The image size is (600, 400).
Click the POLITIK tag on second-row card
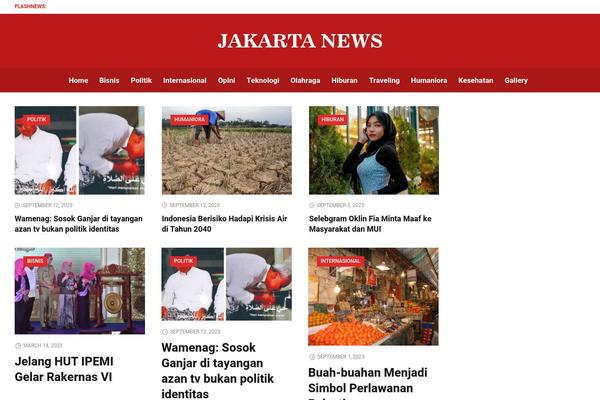(x=184, y=261)
